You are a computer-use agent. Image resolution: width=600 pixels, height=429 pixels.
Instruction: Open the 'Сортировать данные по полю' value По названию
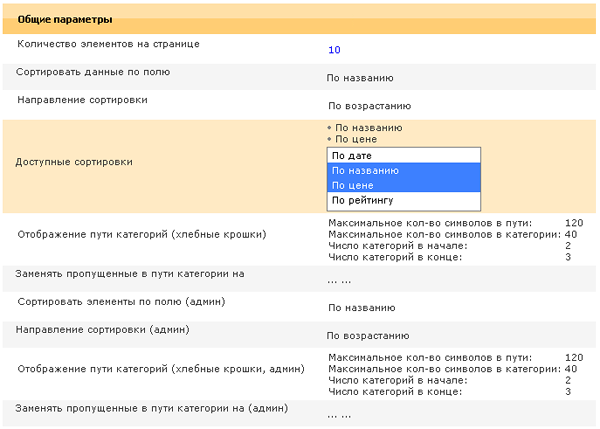[360, 78]
